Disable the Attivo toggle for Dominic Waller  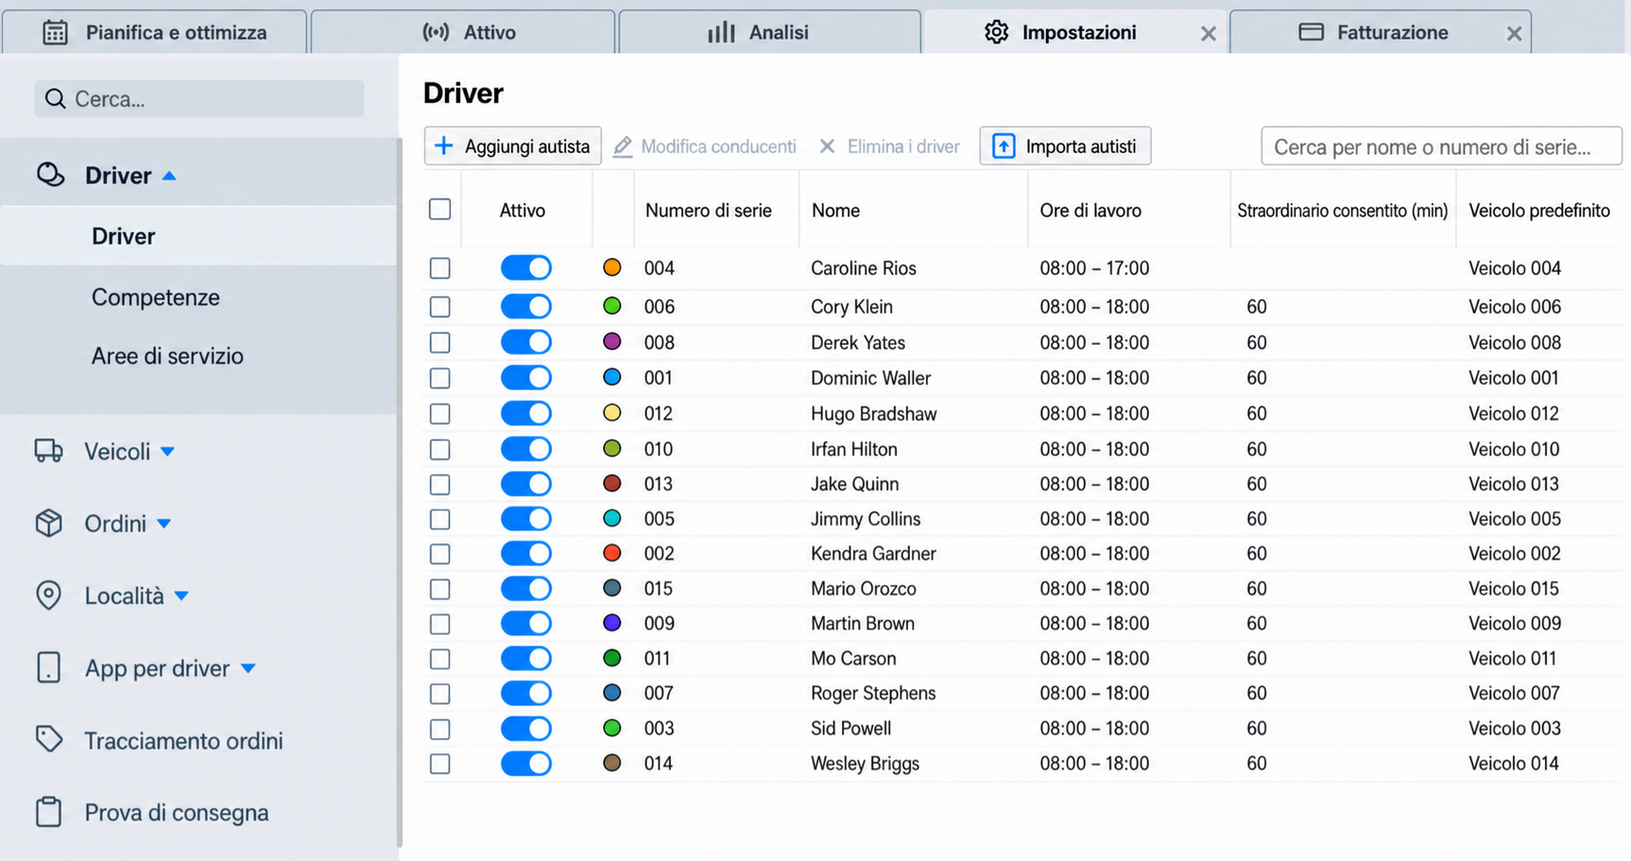(526, 378)
